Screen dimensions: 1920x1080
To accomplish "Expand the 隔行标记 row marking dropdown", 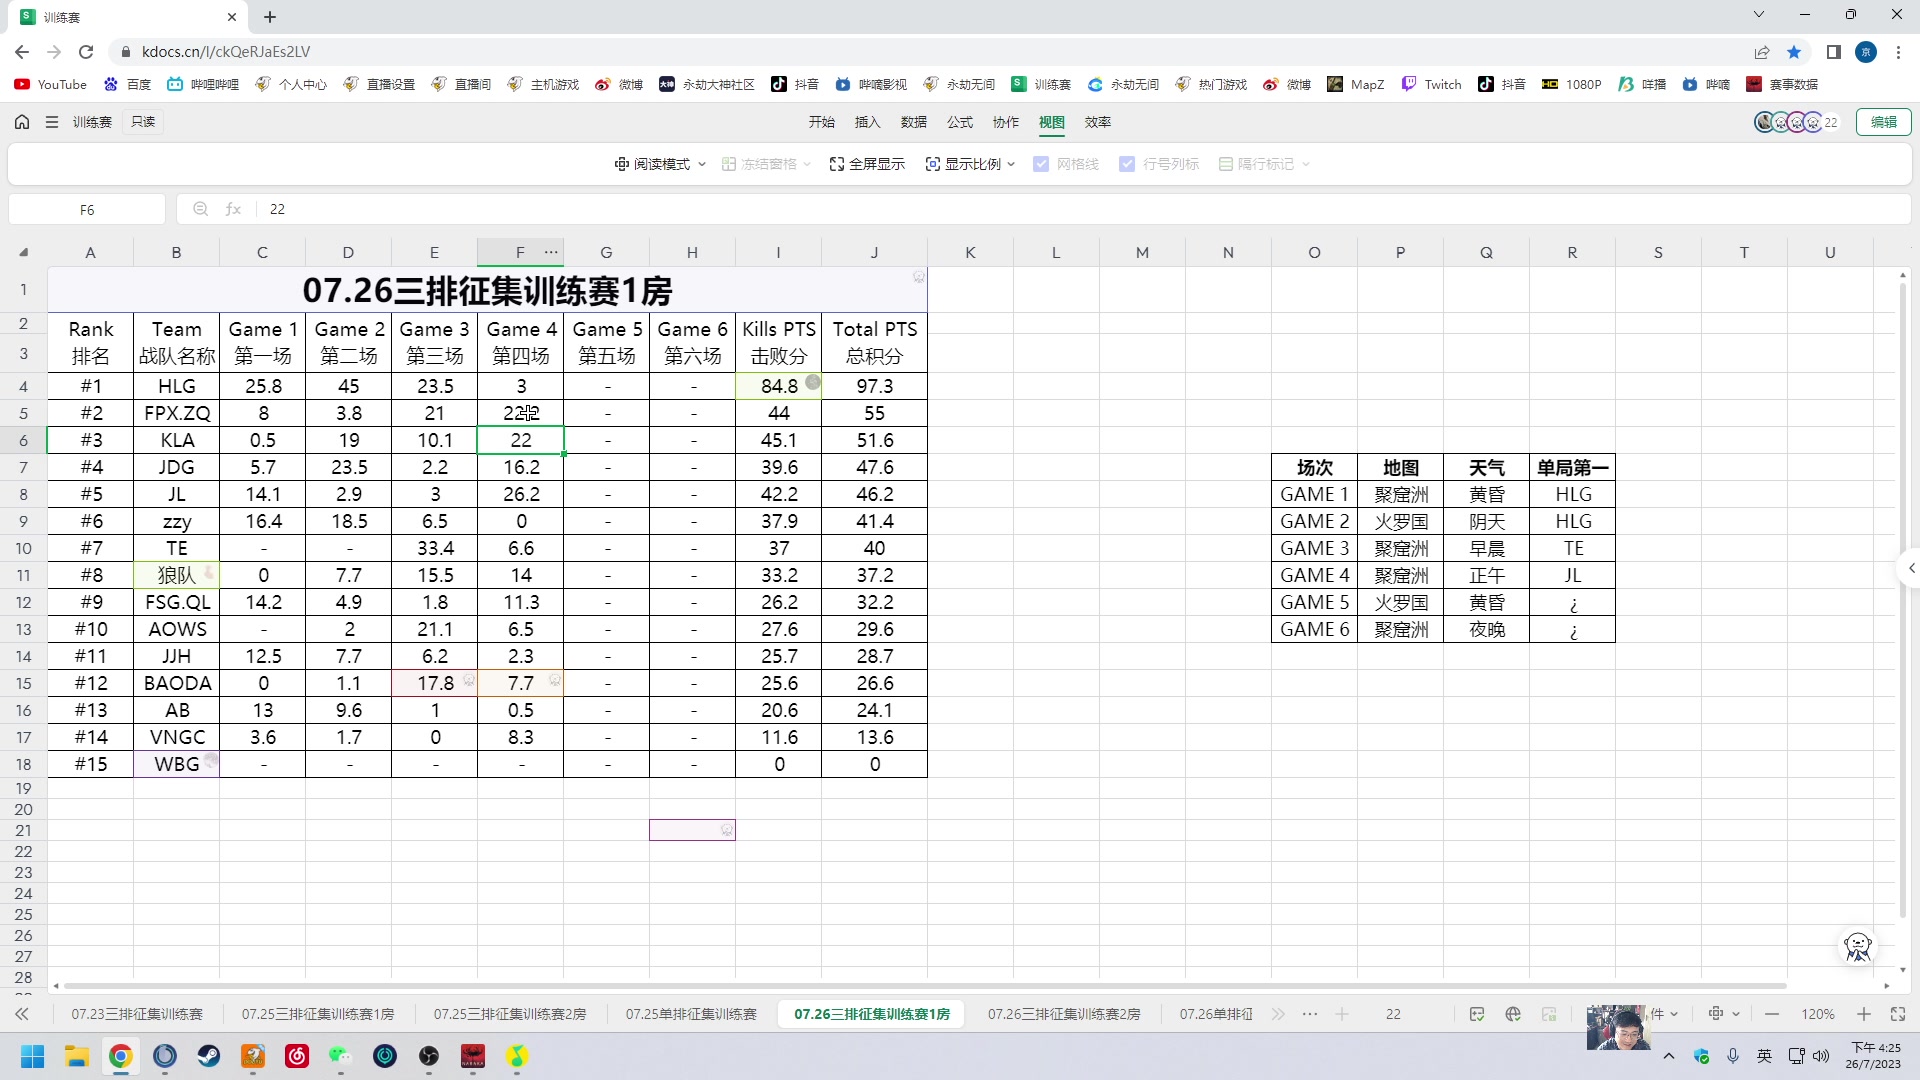I will (x=1264, y=164).
